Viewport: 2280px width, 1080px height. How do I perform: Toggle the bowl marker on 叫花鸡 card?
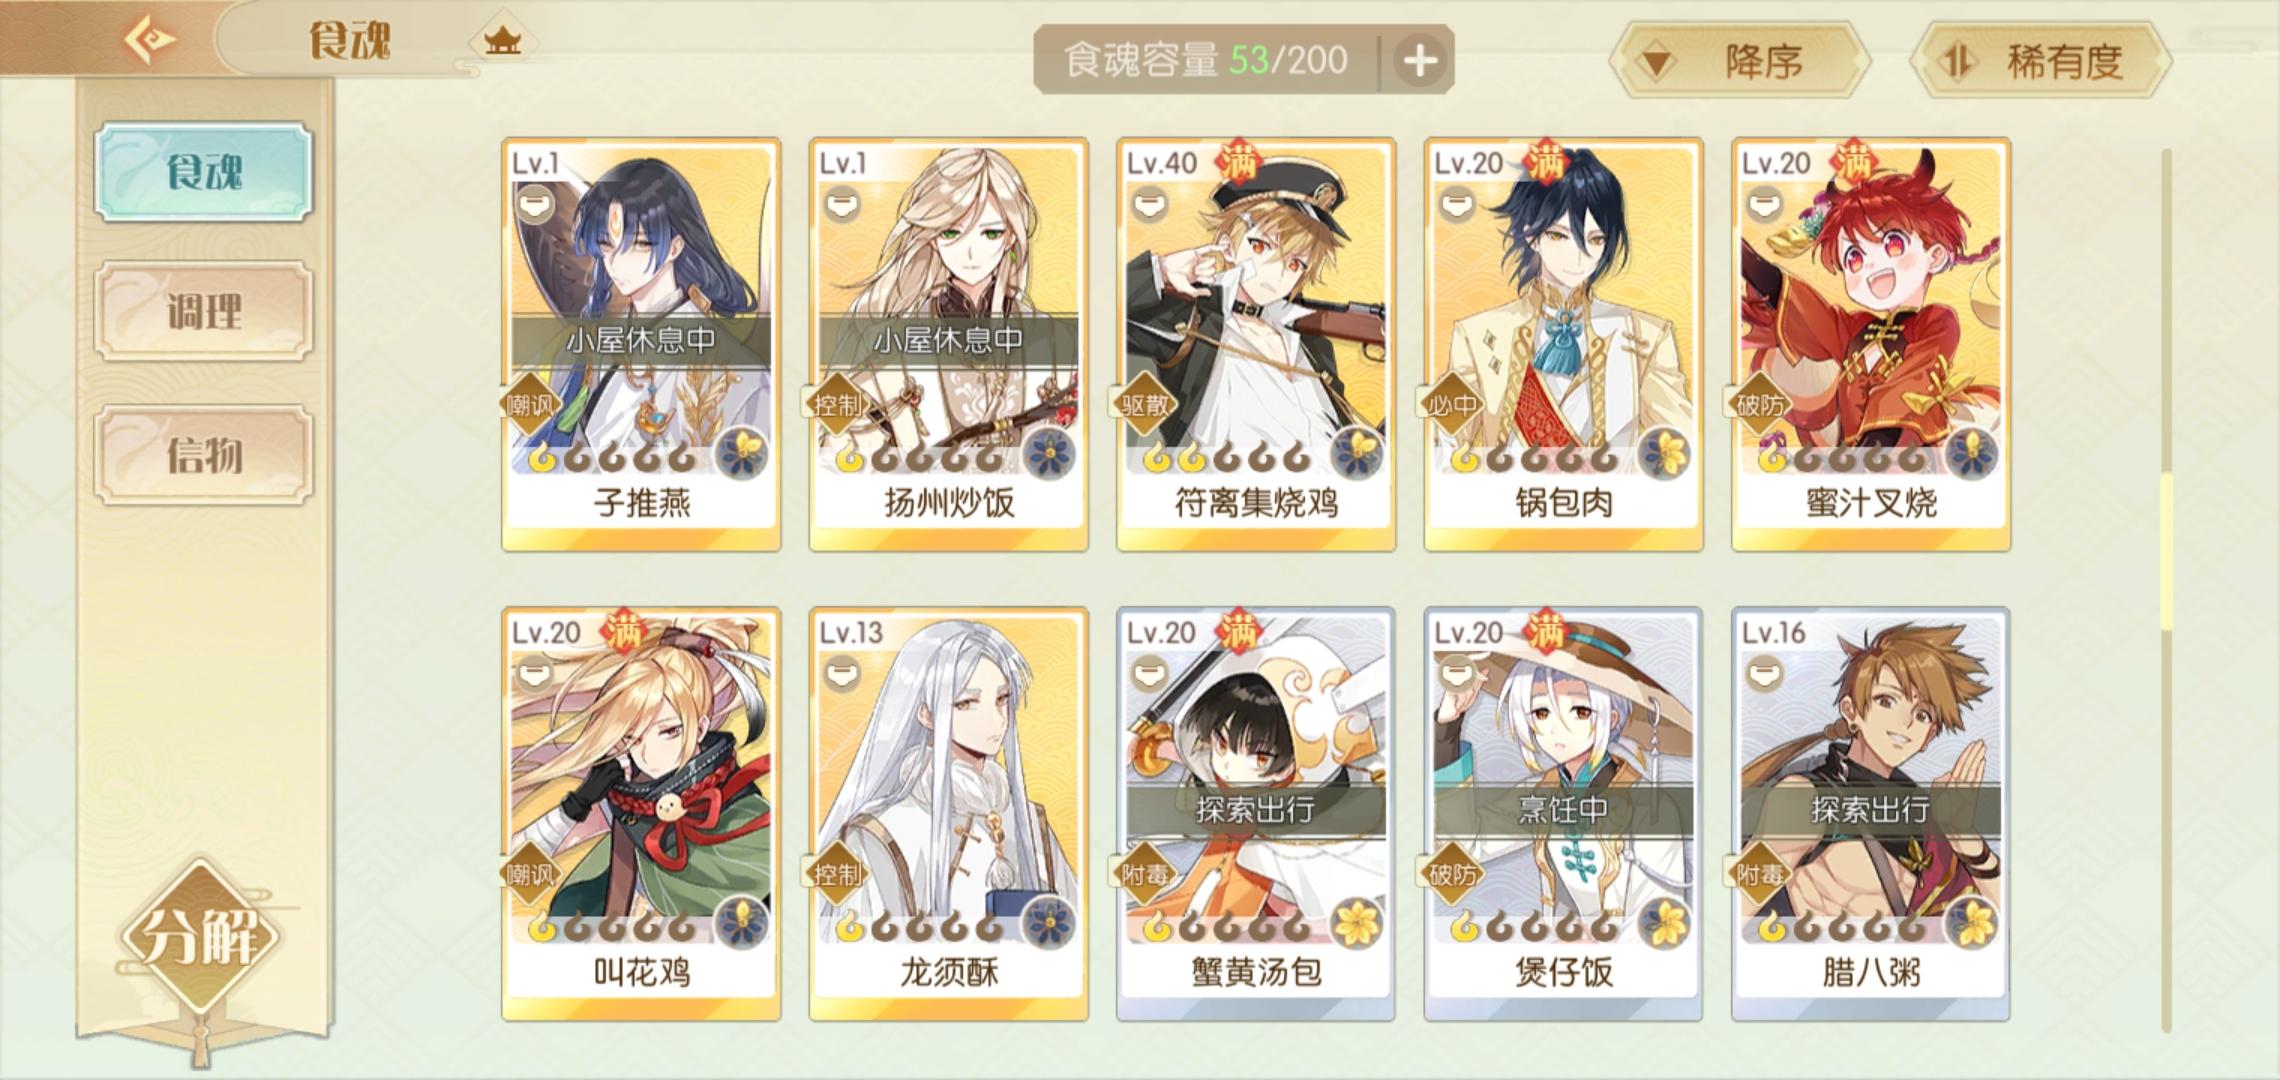click(x=534, y=675)
